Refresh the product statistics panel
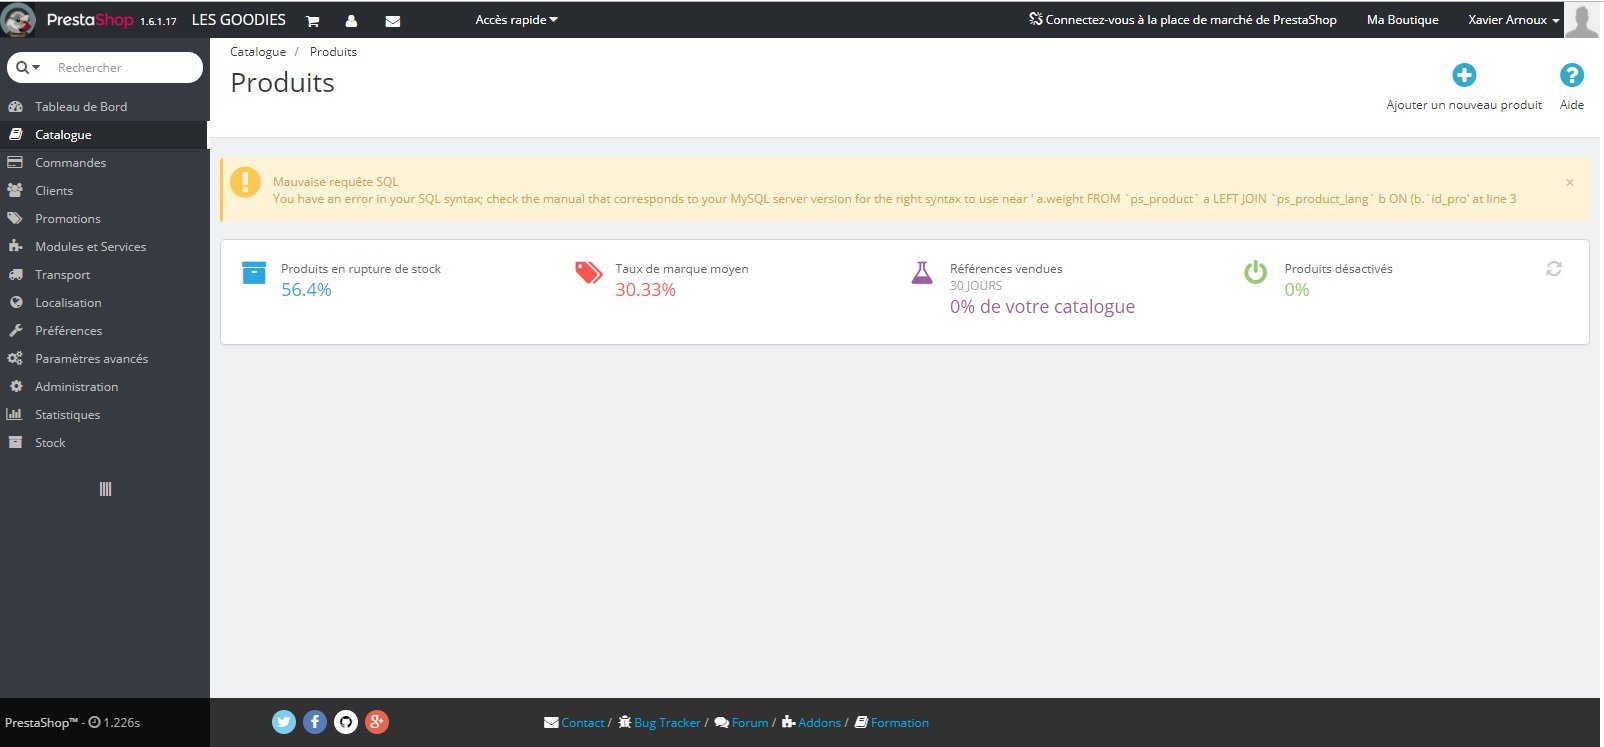 pyautogui.click(x=1554, y=268)
